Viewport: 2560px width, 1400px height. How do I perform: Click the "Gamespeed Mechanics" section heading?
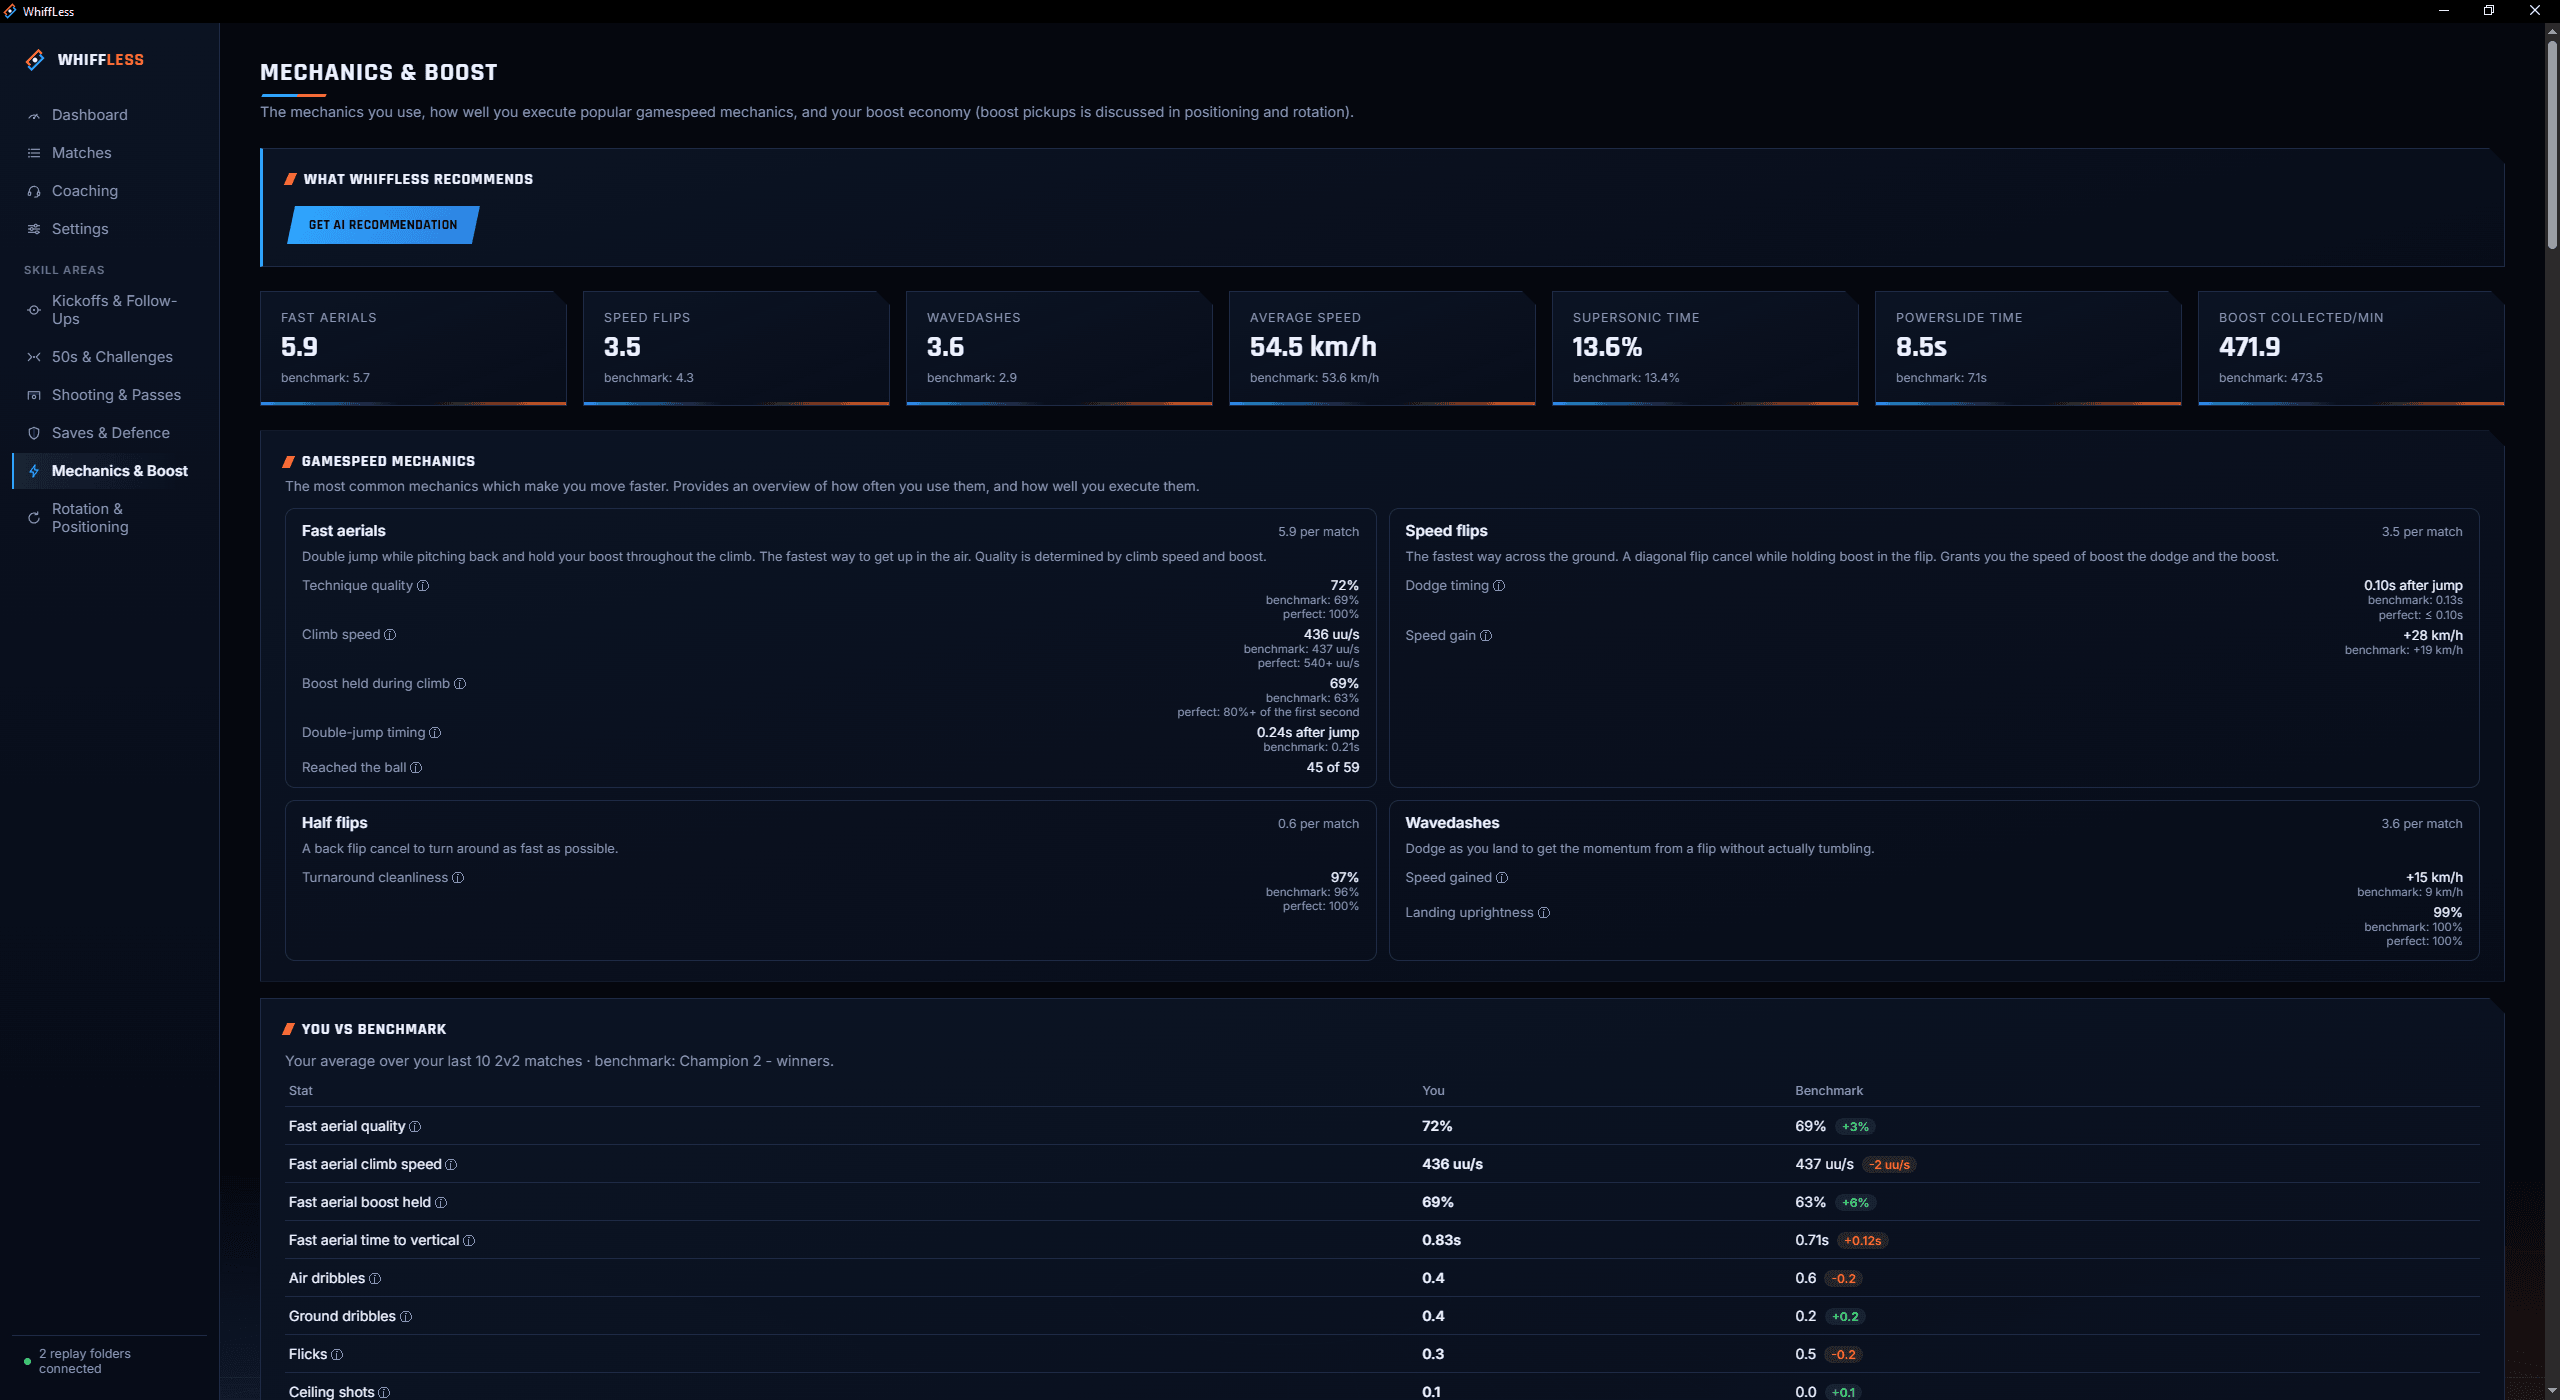388,462
